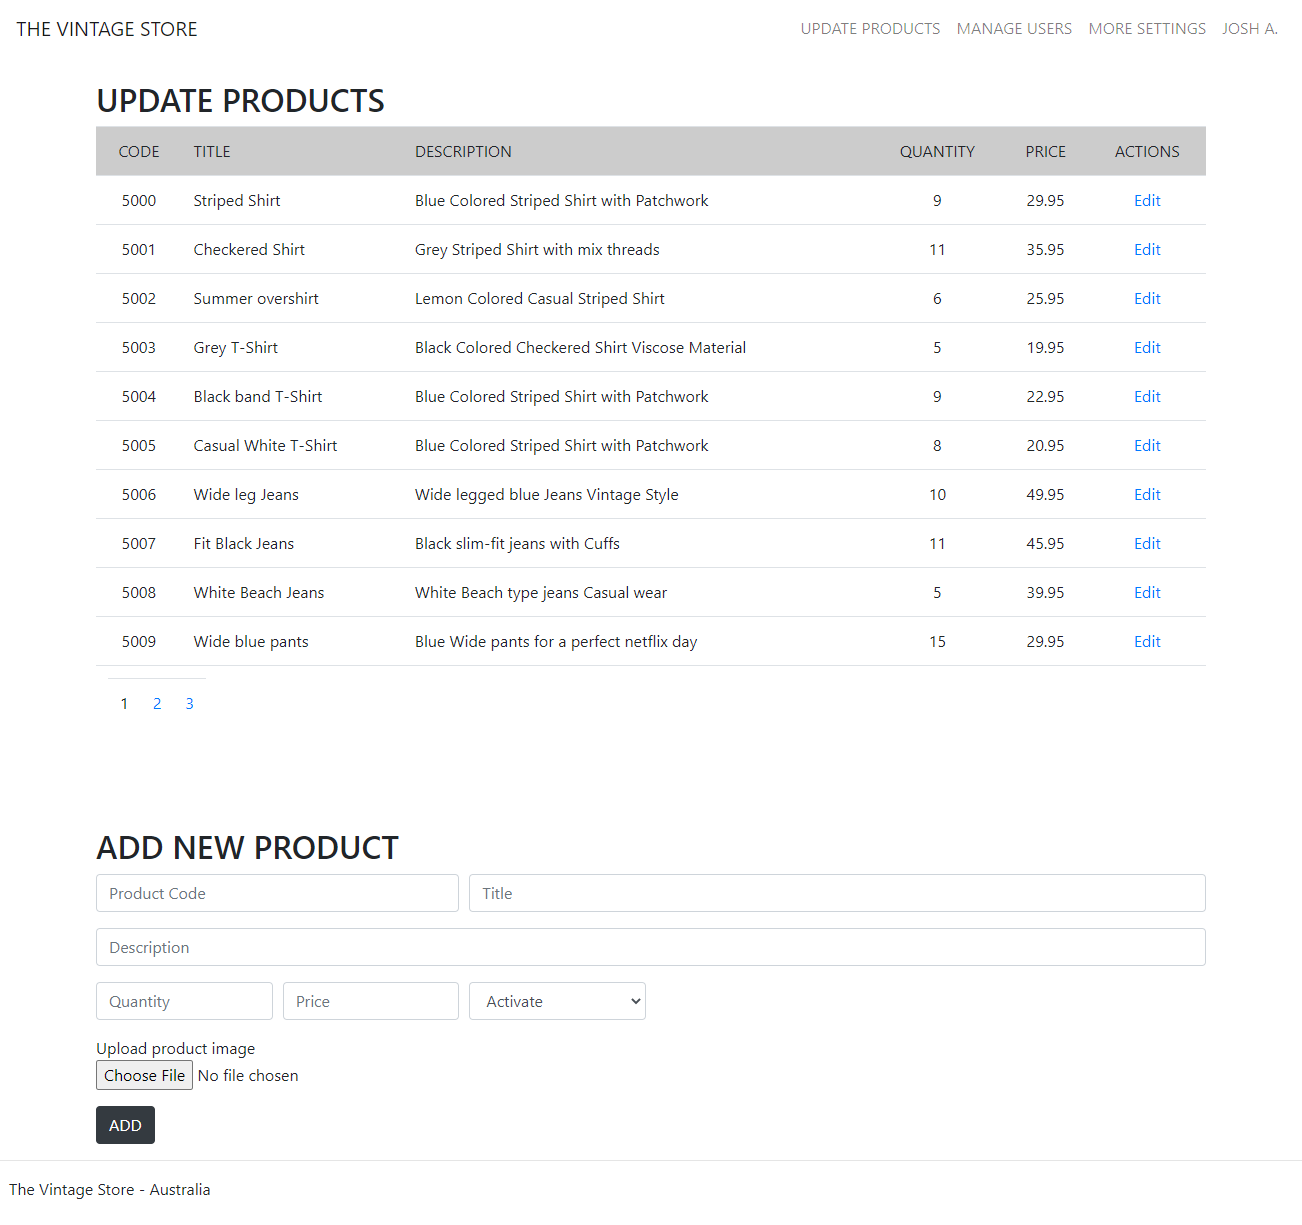Click the Price input field
This screenshot has width=1302, height=1225.
click(x=370, y=1001)
